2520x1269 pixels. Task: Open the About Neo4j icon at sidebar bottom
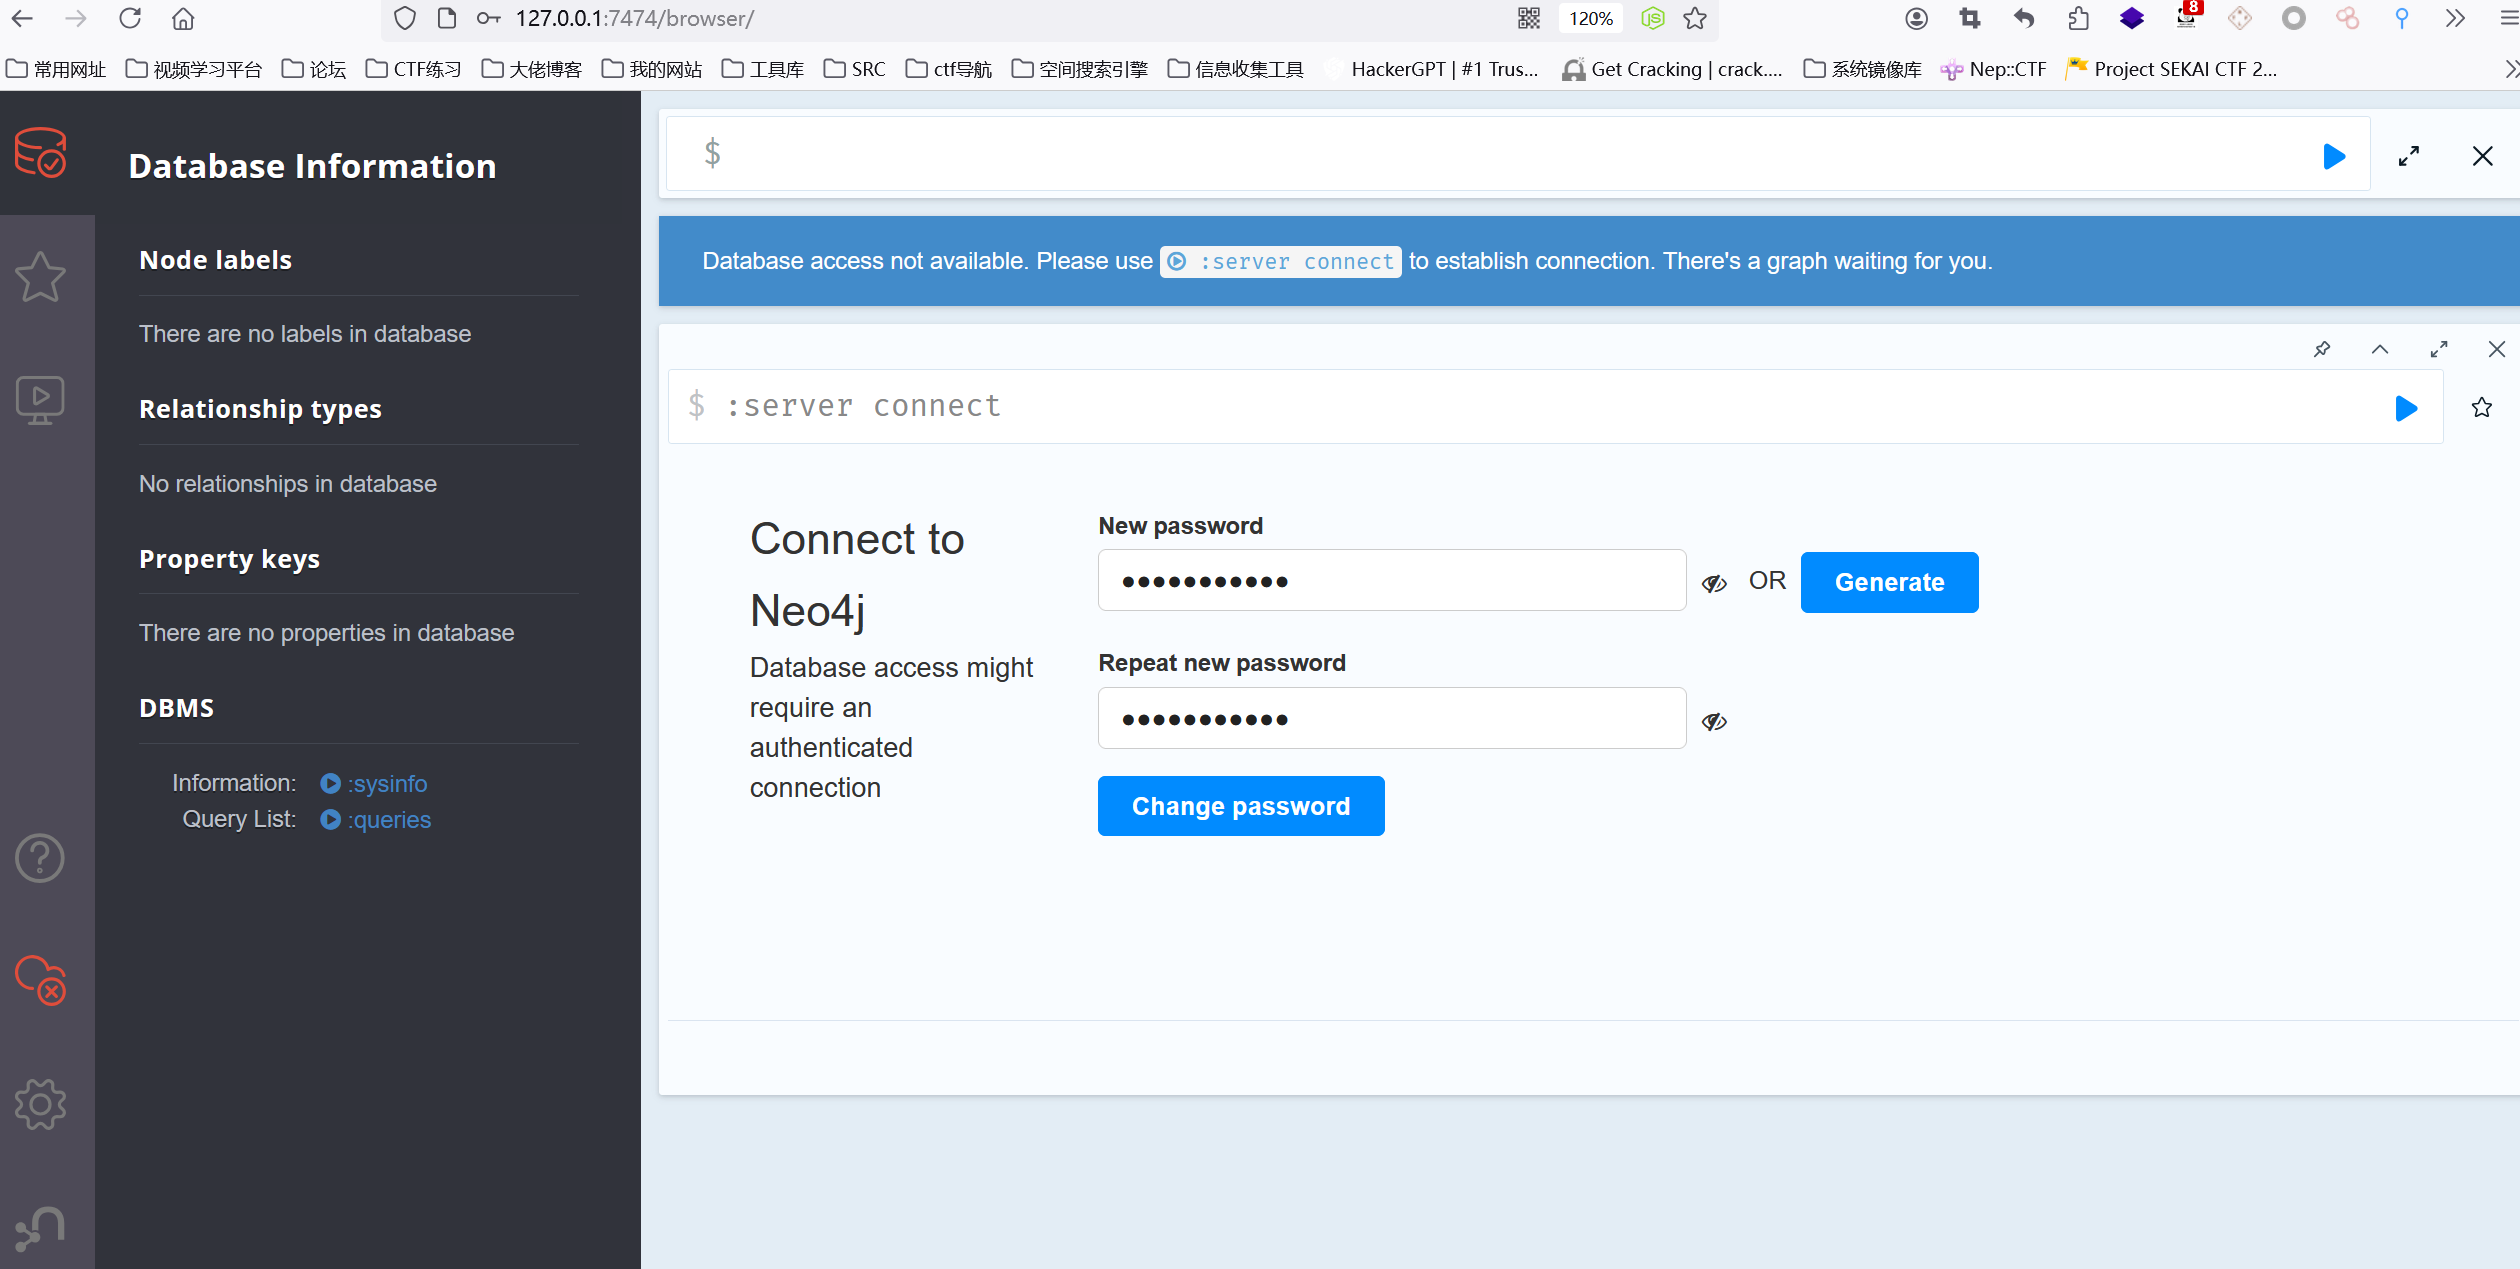pyautogui.click(x=41, y=1228)
